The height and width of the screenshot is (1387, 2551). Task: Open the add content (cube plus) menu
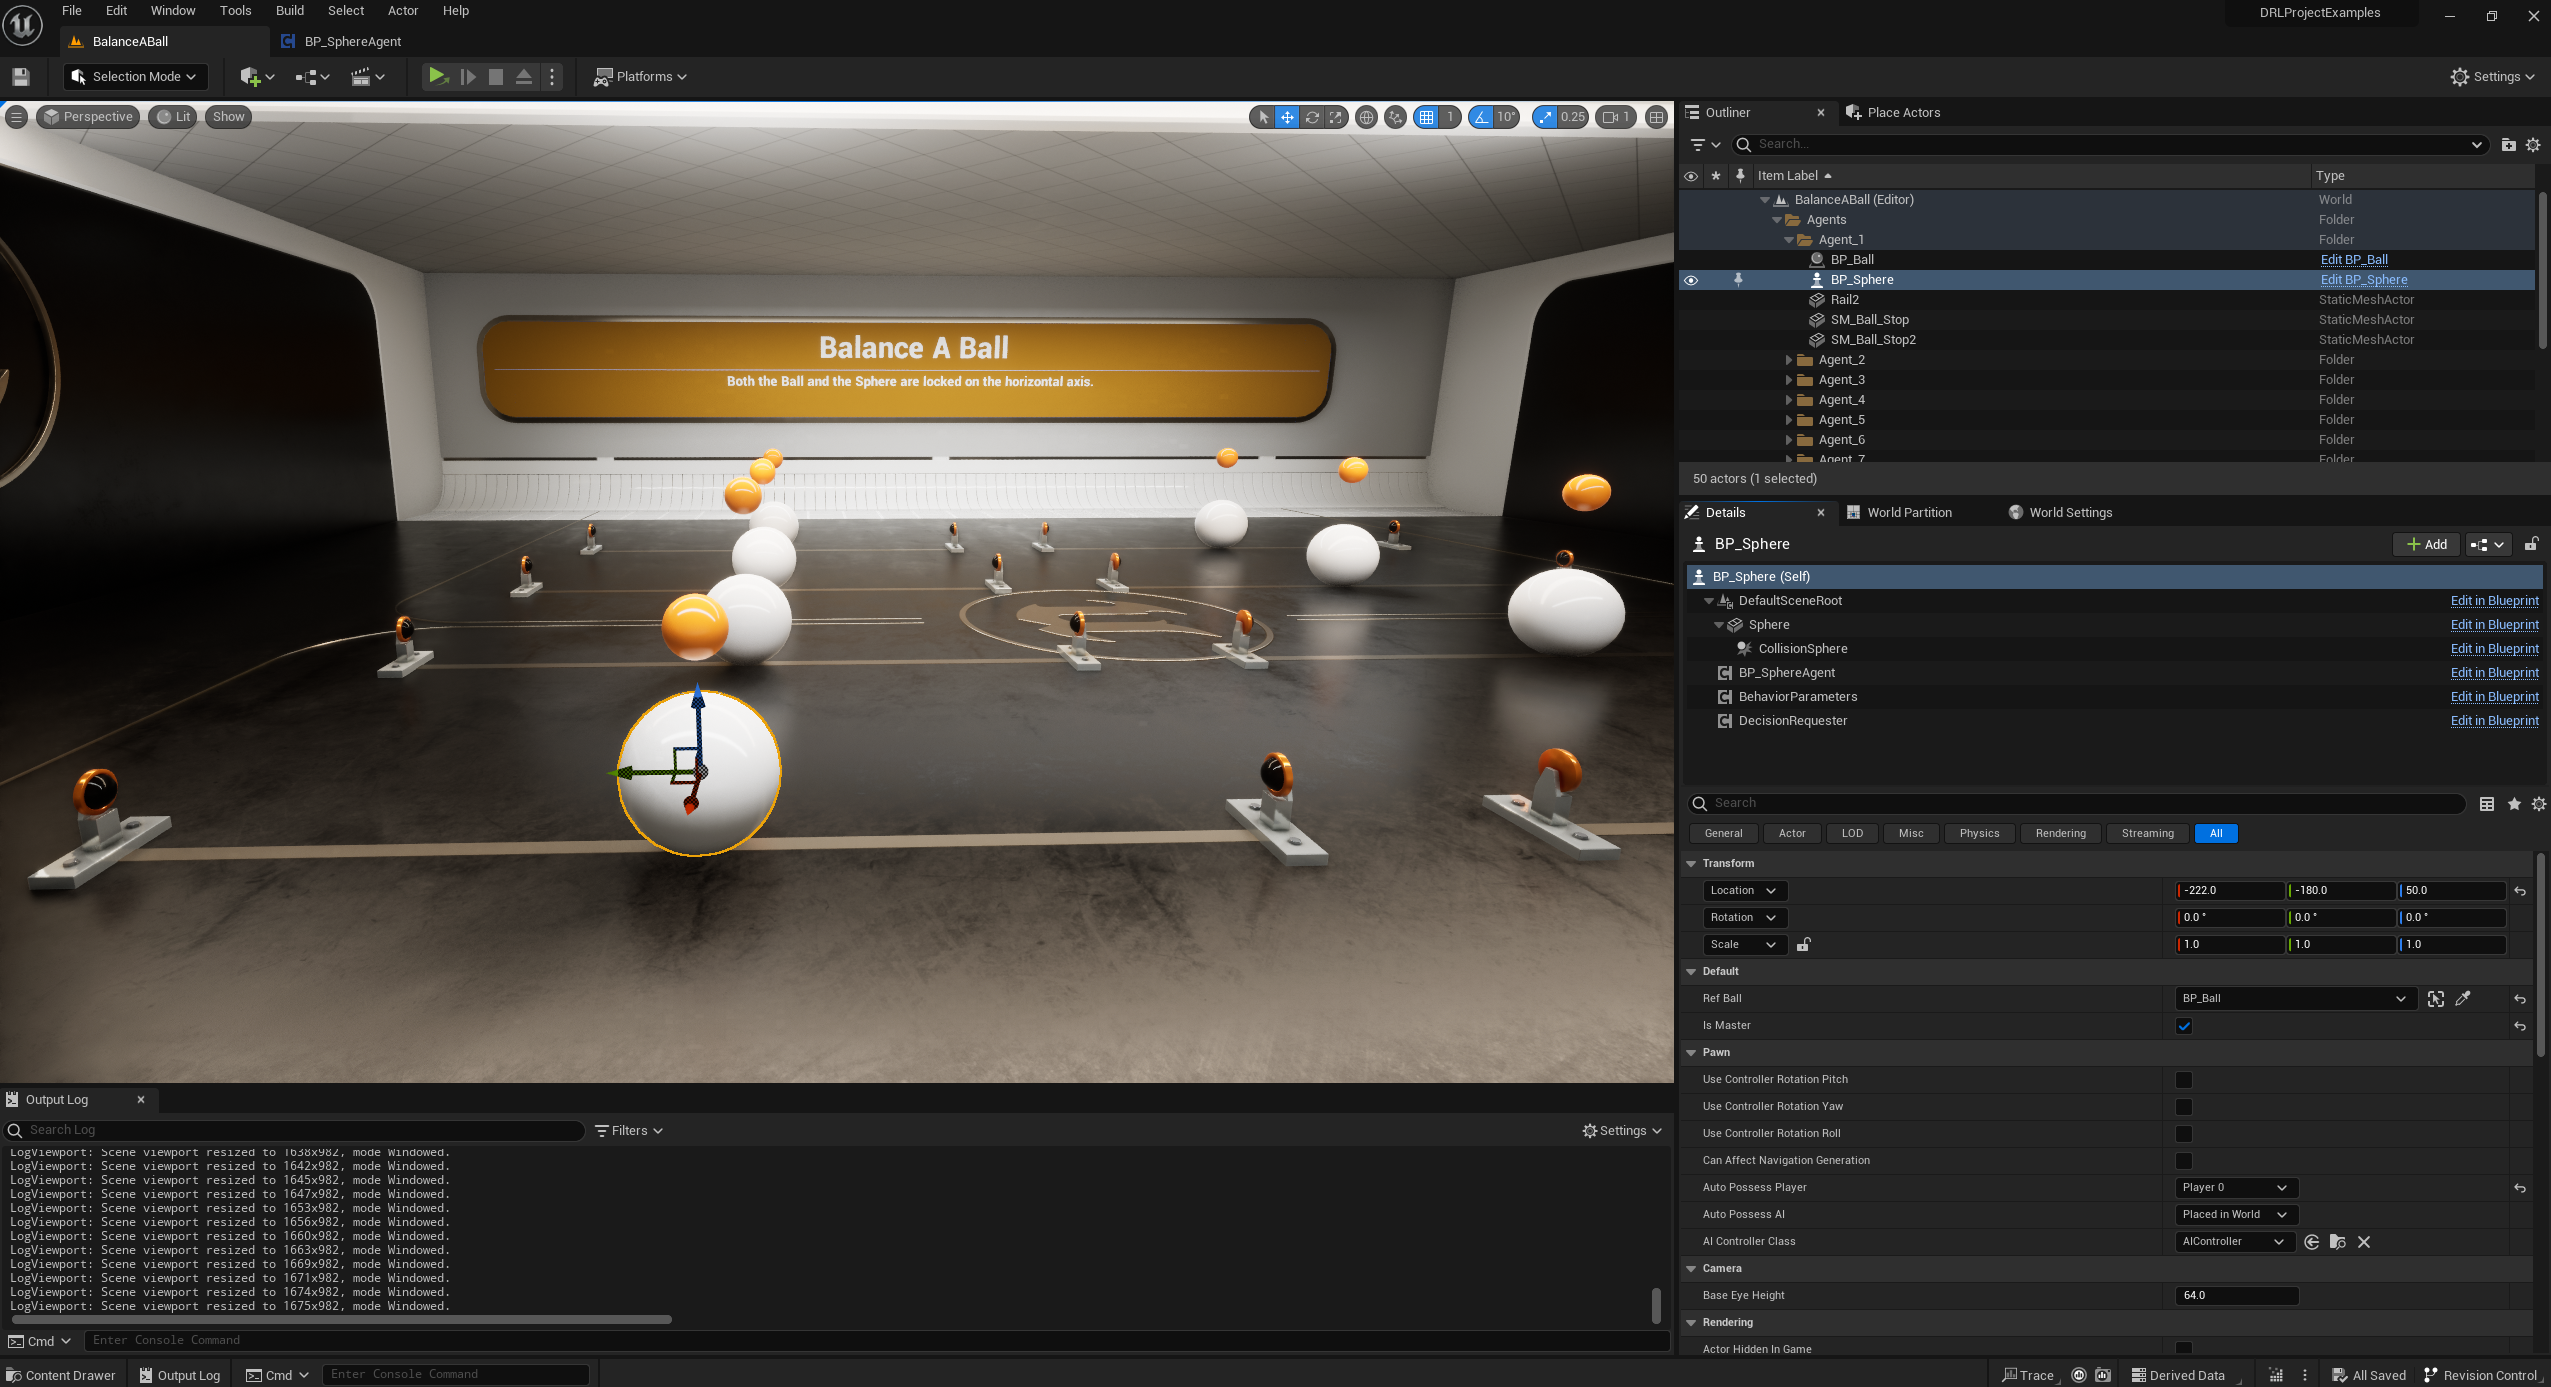pos(257,77)
